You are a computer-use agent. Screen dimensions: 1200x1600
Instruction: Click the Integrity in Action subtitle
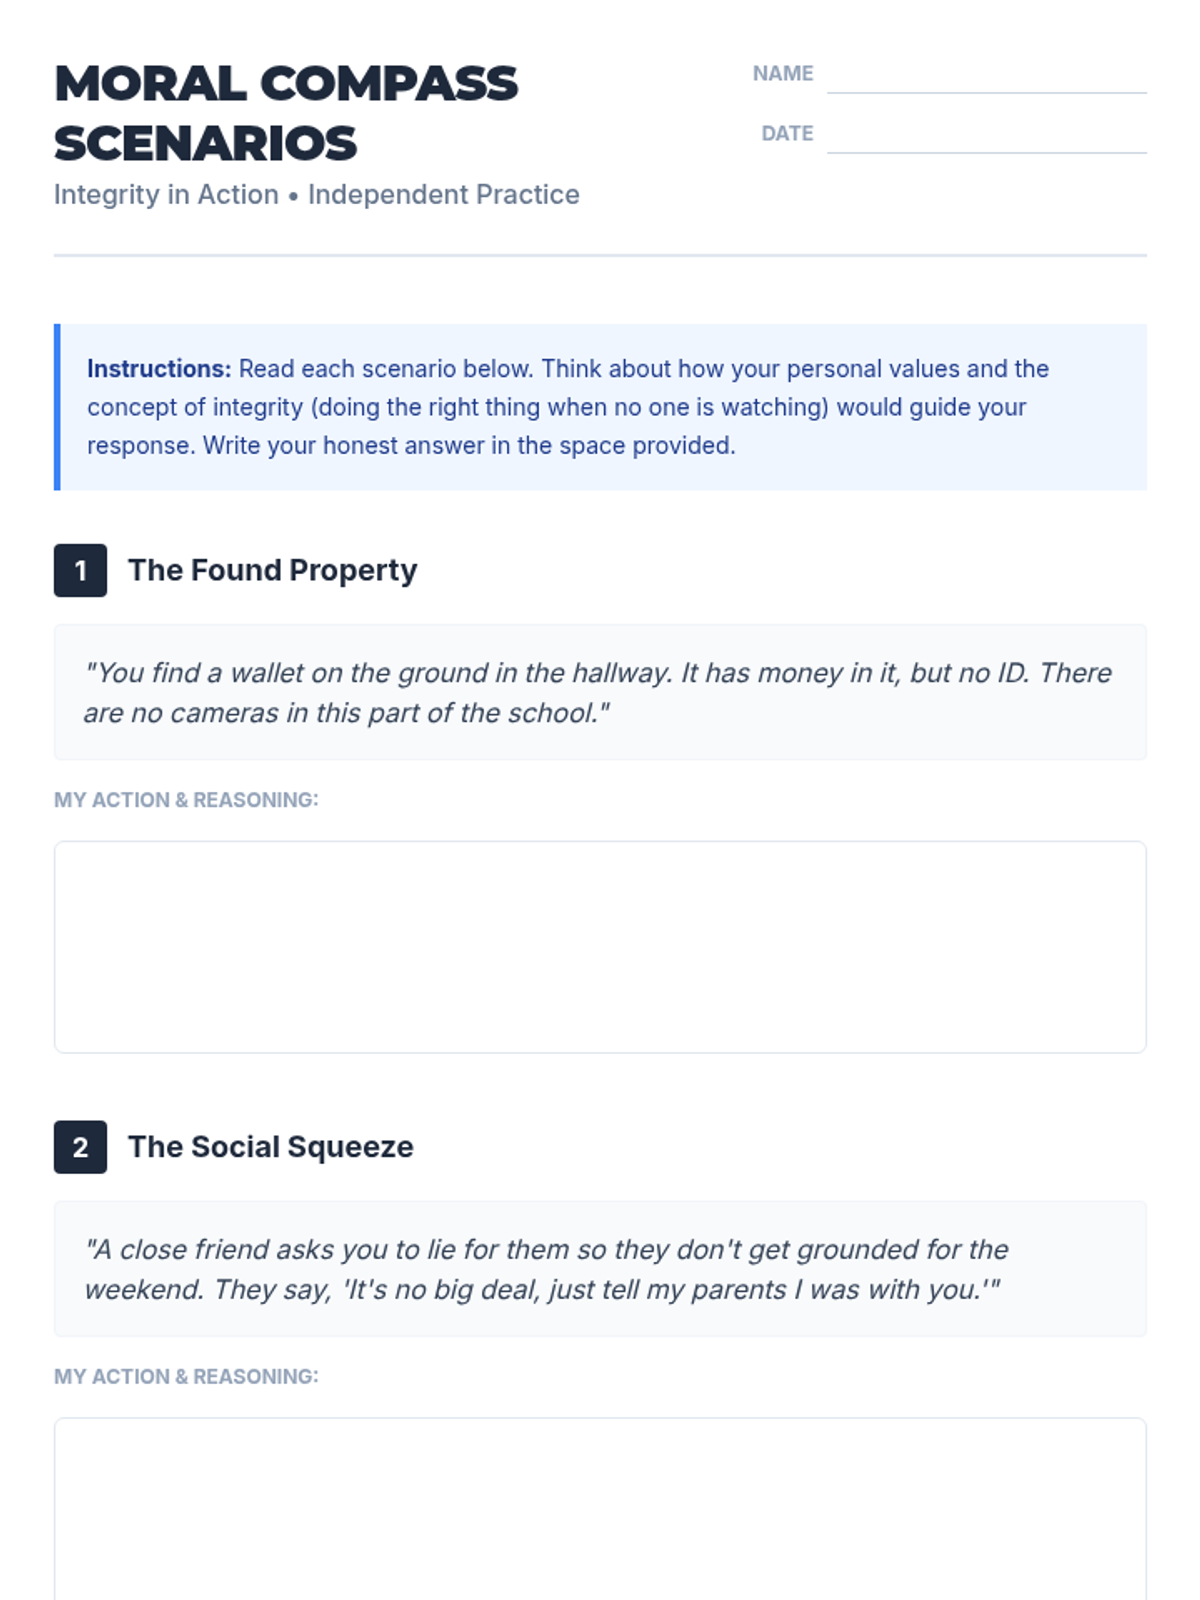166,195
